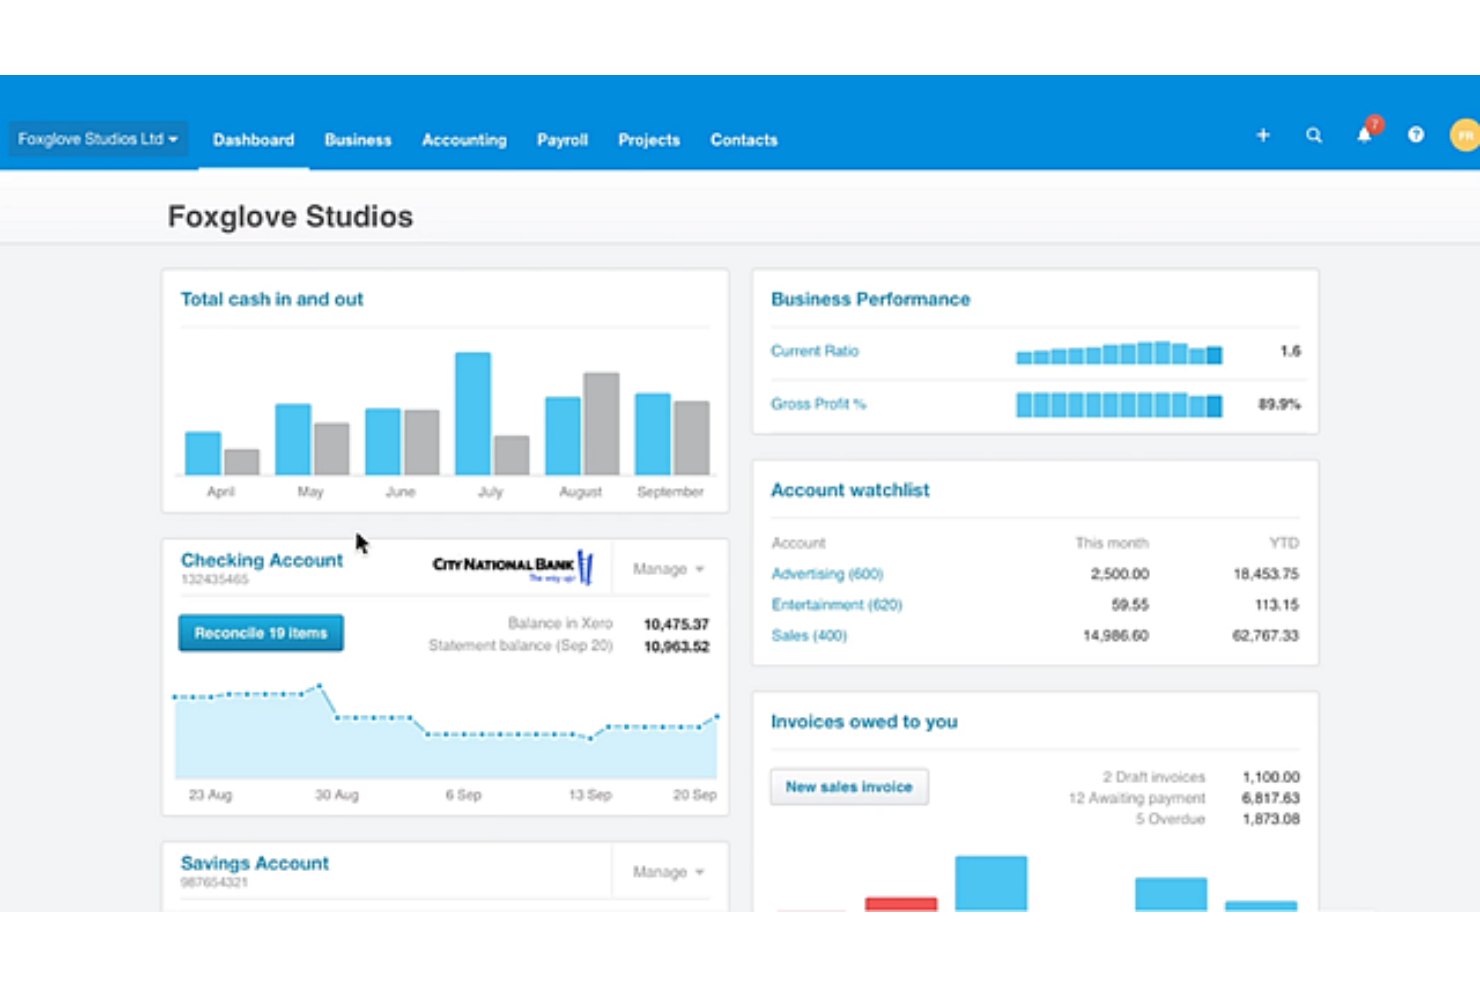Open the search icon in top bar
The image size is (1480, 987).
pyautogui.click(x=1314, y=135)
